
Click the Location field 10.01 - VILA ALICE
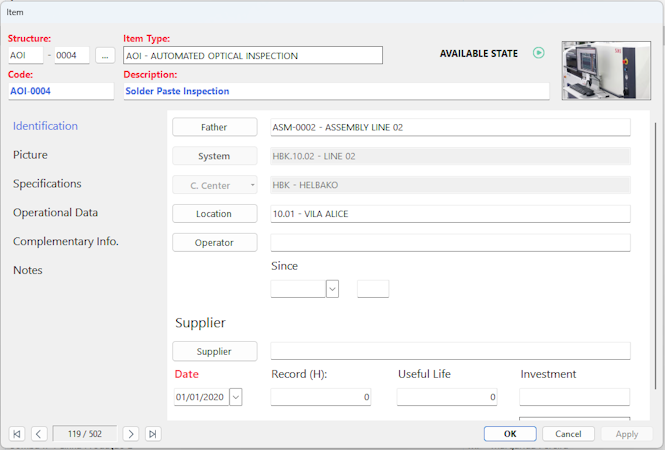pyautogui.click(x=450, y=214)
